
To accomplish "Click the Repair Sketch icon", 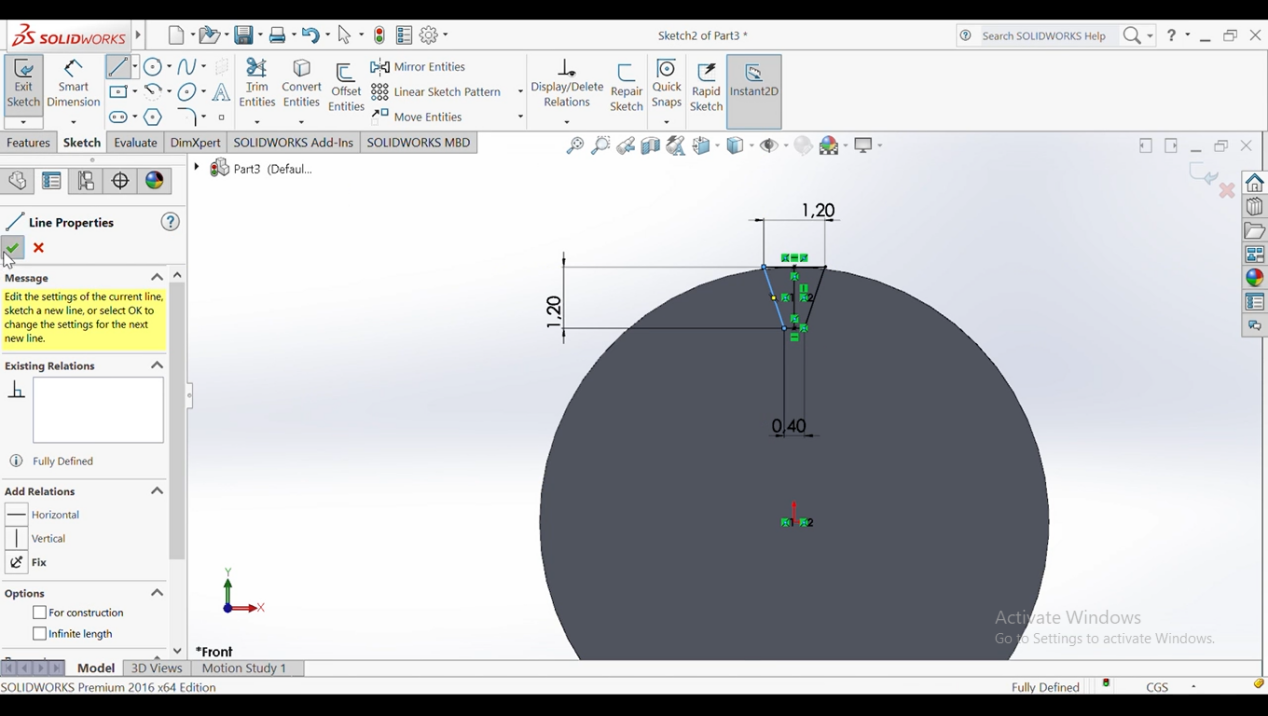I will 627,87.
